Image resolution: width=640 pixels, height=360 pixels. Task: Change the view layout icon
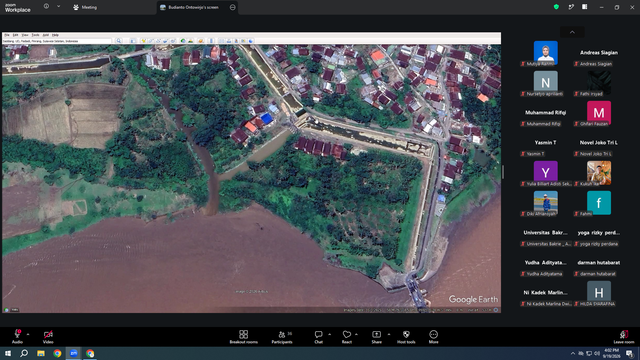point(584,7)
